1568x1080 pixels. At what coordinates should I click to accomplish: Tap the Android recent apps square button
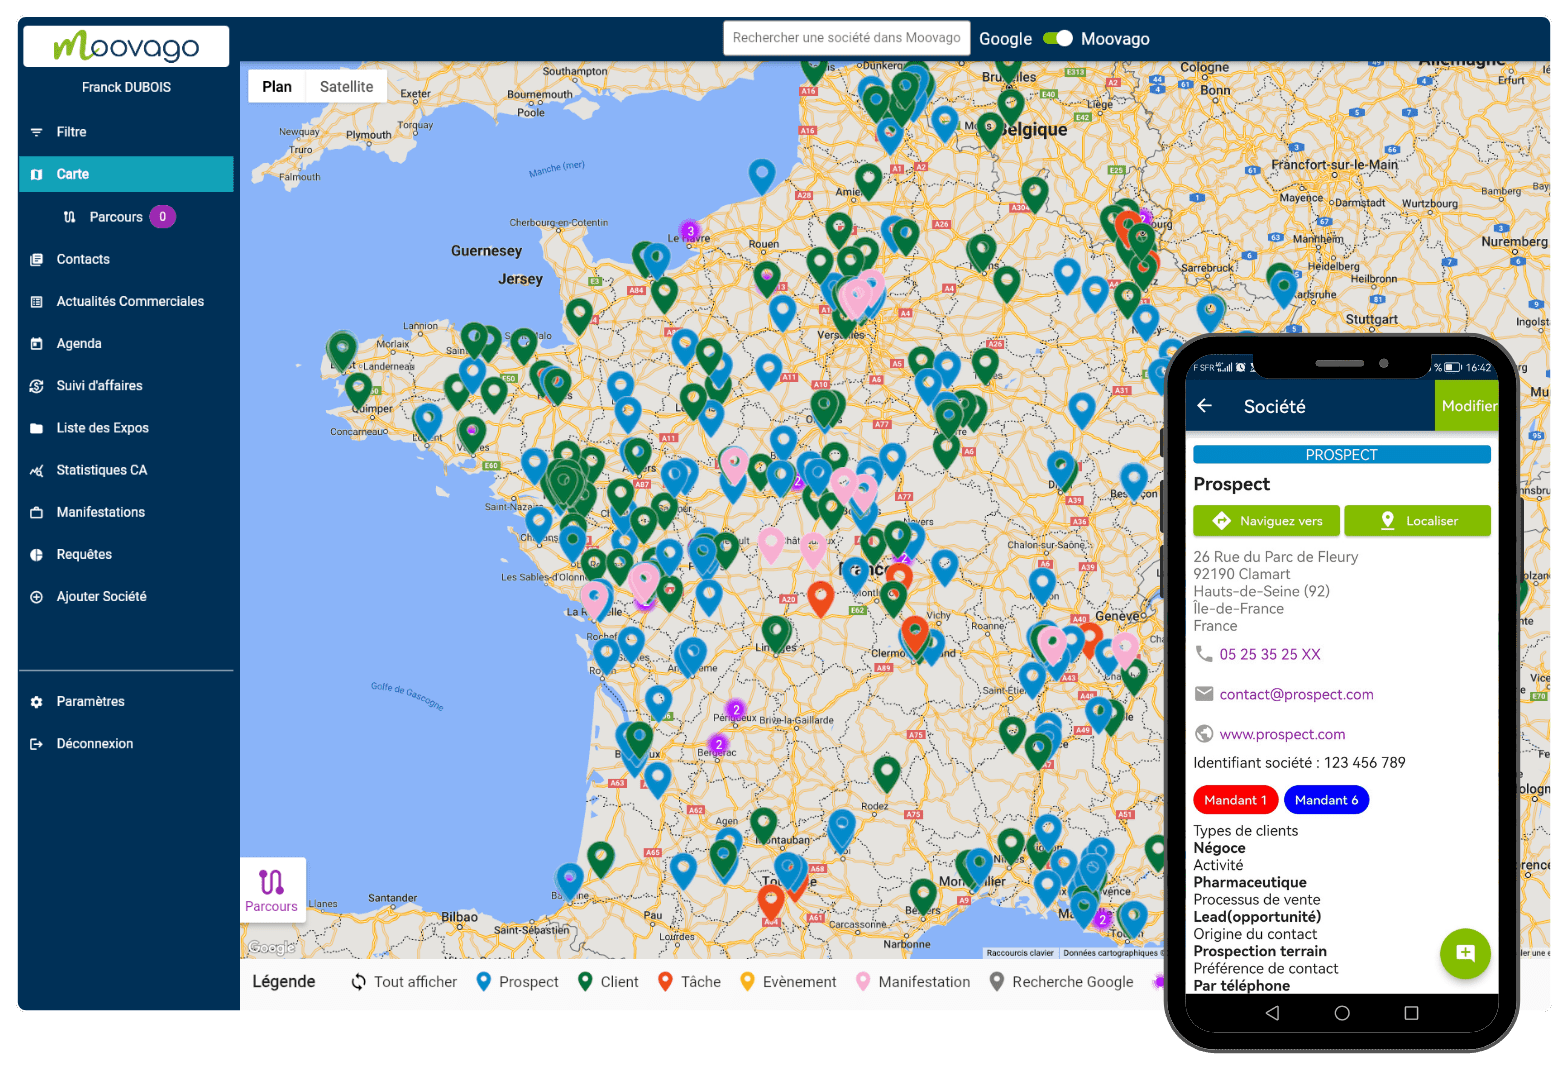[1411, 1013]
